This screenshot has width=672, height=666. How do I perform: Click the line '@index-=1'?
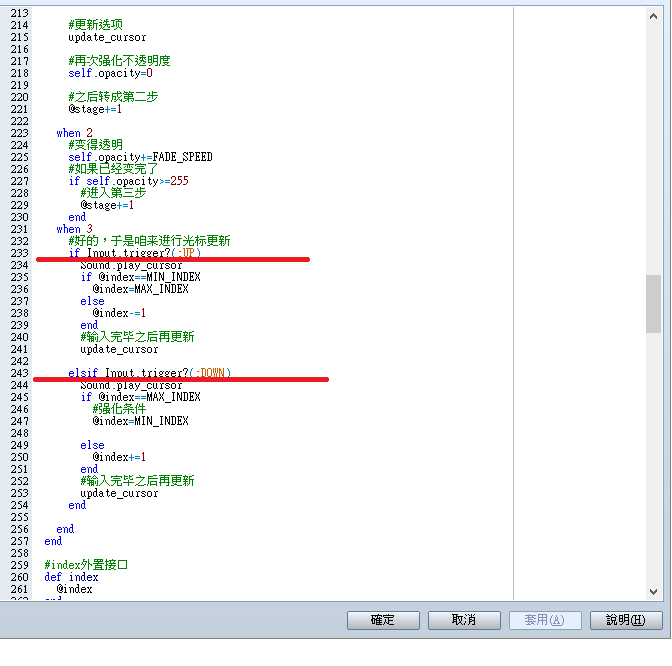point(119,313)
